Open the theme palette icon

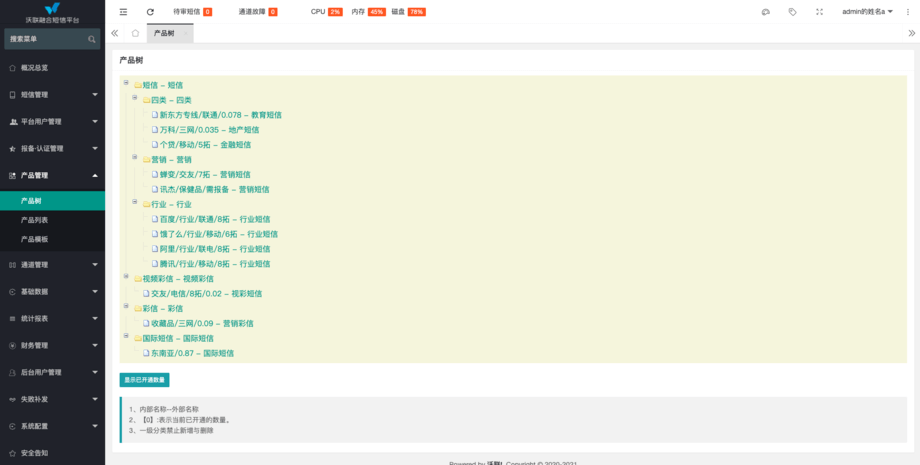click(x=765, y=12)
